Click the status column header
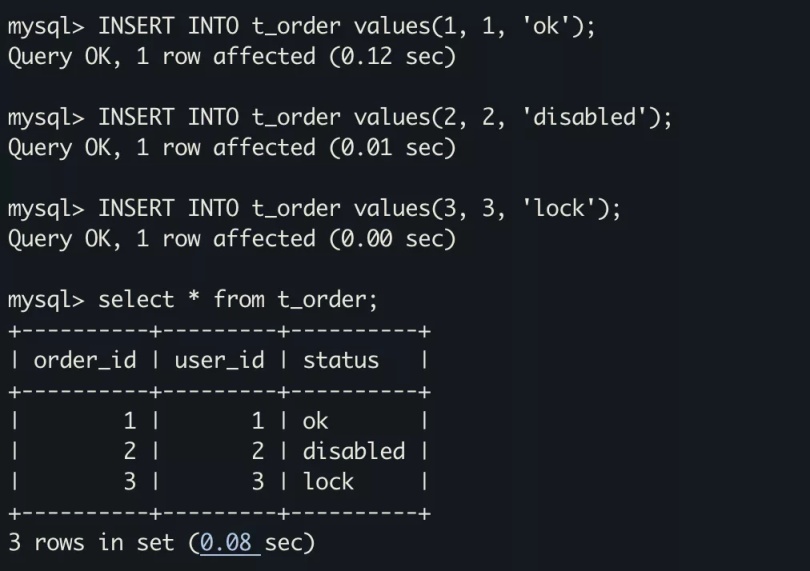The image size is (810, 571). click(341, 360)
